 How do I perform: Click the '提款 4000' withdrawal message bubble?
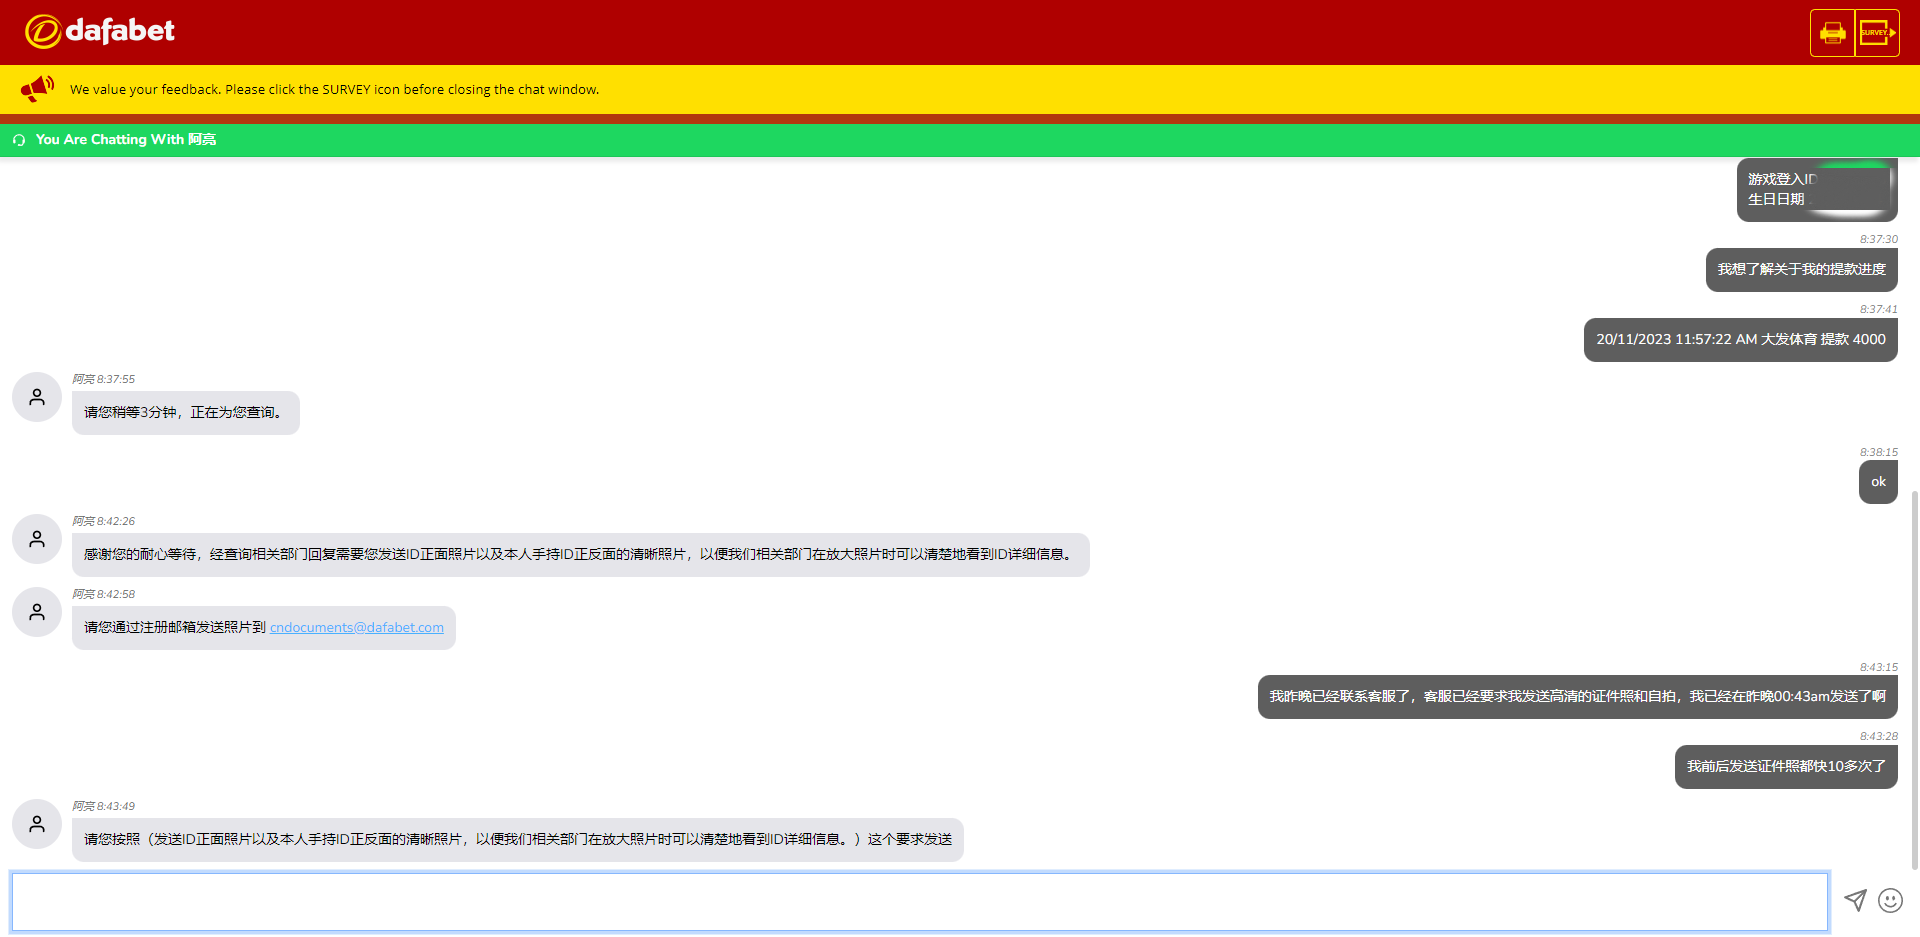pyautogui.click(x=1740, y=340)
